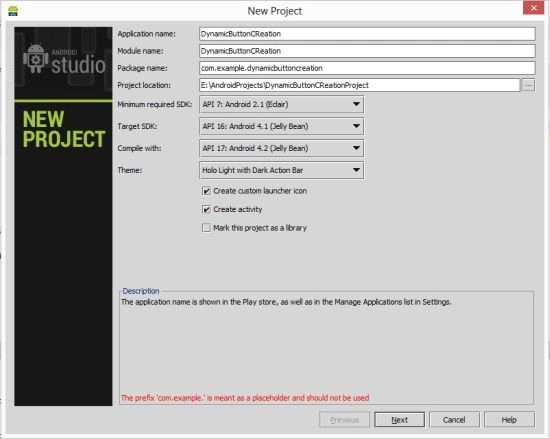Open the Compile with dropdown
The height and width of the screenshot is (439, 550).
[281, 148]
